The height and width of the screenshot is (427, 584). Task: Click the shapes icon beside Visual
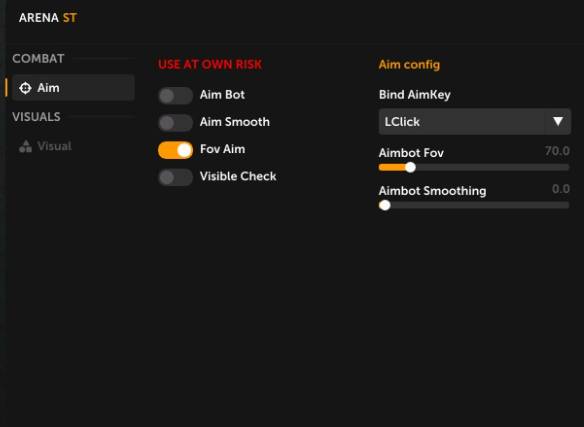[25, 146]
